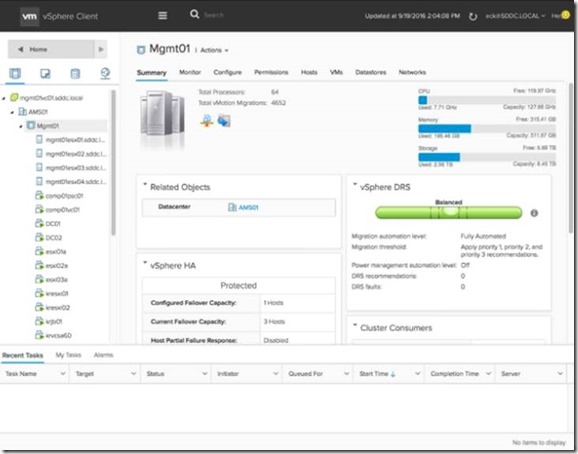Click the VM icon next to DC02
The height and width of the screenshot is (454, 578).
pyautogui.click(x=39, y=237)
